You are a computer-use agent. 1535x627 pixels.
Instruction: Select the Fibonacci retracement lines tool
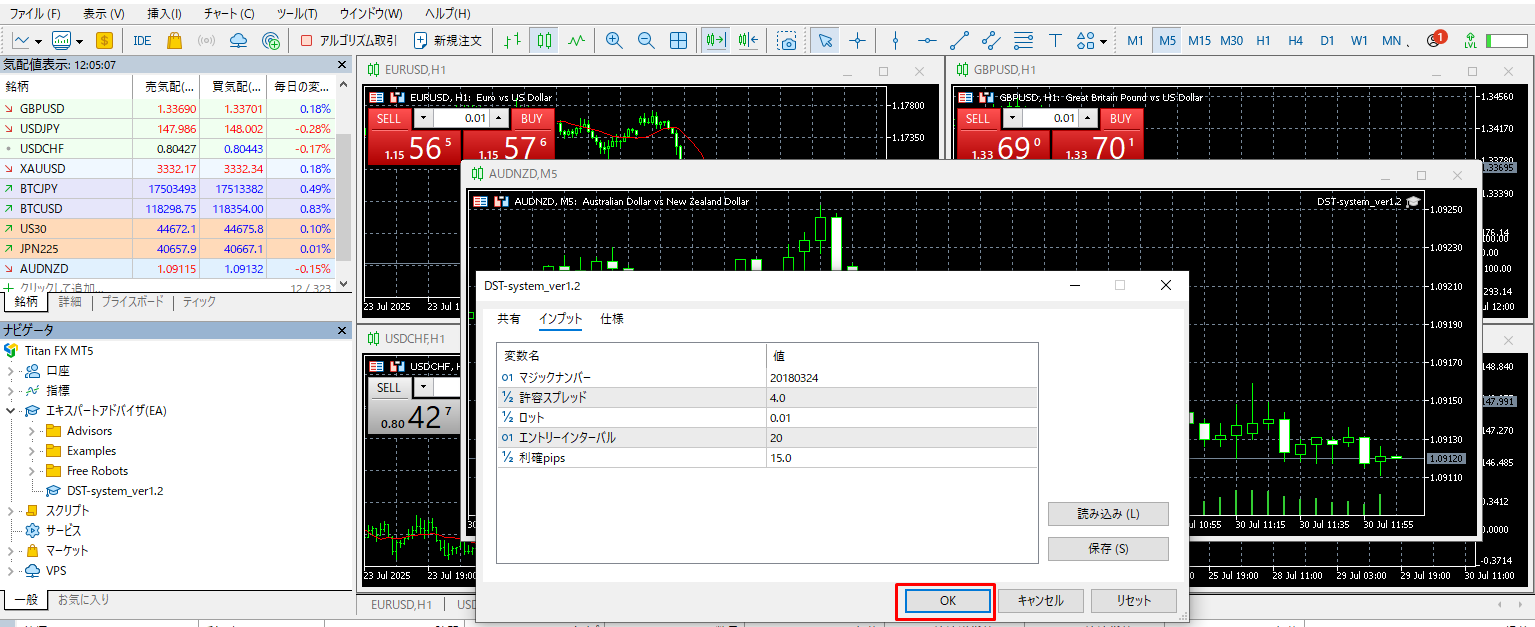click(x=1023, y=41)
